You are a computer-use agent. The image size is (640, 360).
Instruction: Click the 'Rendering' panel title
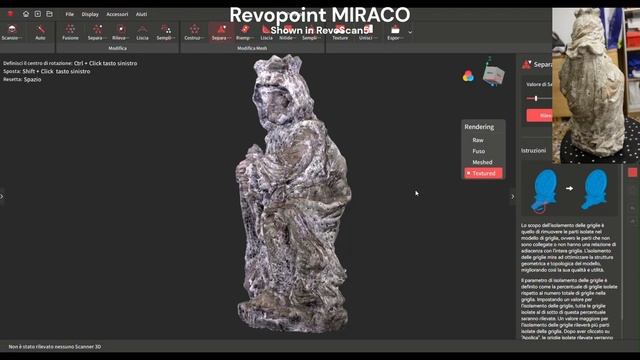pyautogui.click(x=479, y=127)
